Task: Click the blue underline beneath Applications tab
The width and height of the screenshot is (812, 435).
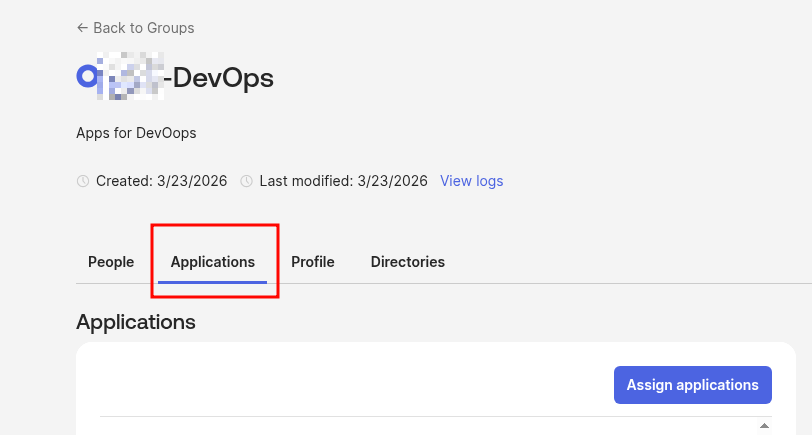Action: point(213,282)
